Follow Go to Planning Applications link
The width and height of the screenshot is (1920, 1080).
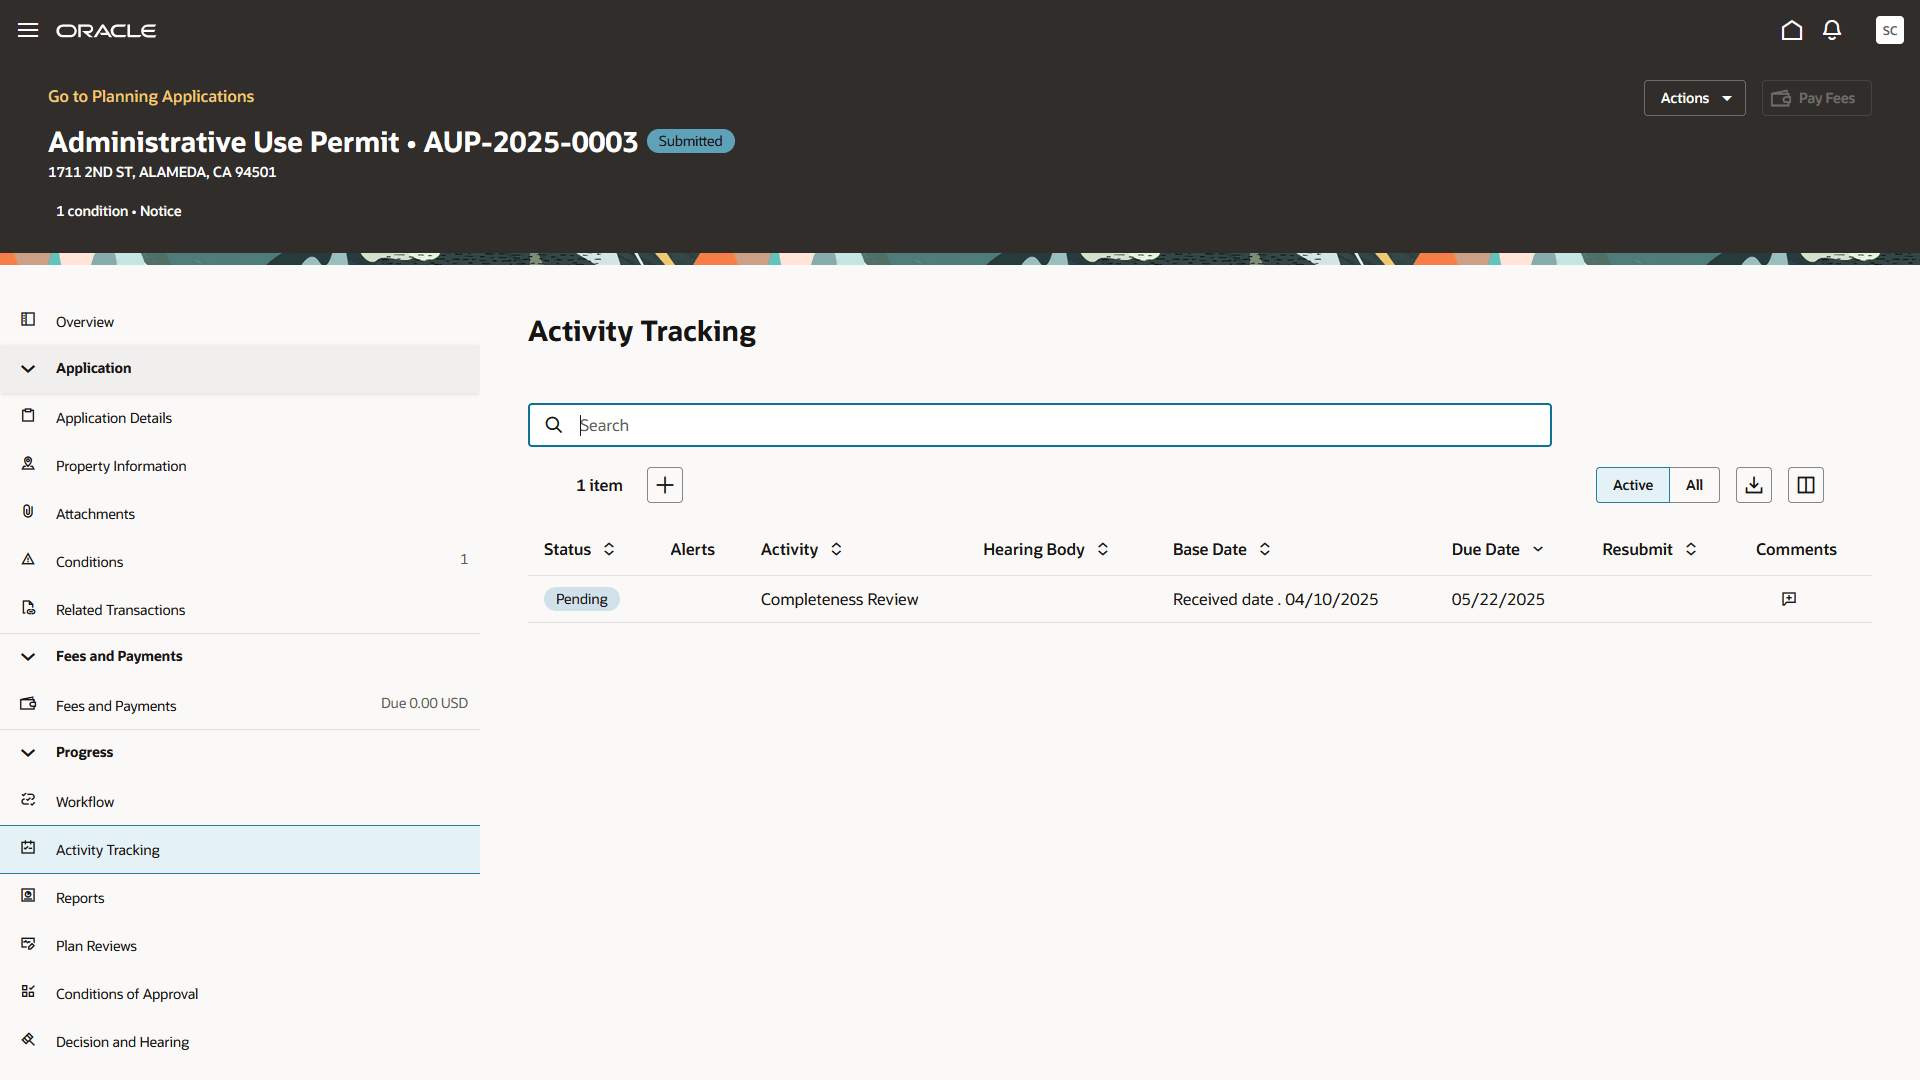coord(151,96)
